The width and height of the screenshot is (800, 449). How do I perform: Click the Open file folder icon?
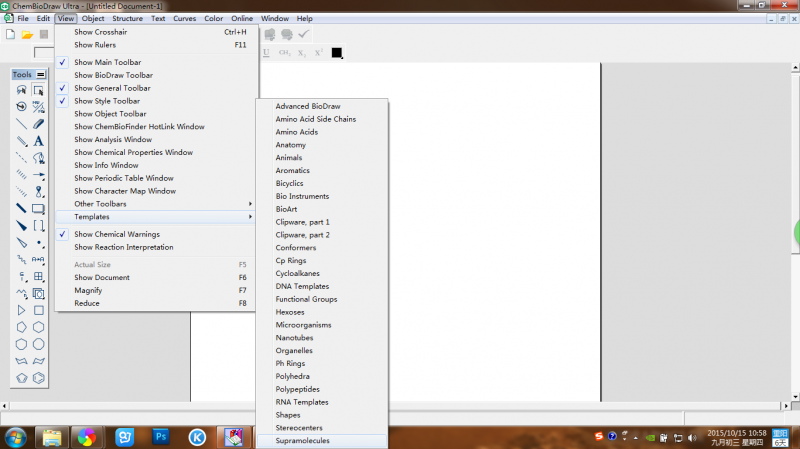pos(27,35)
